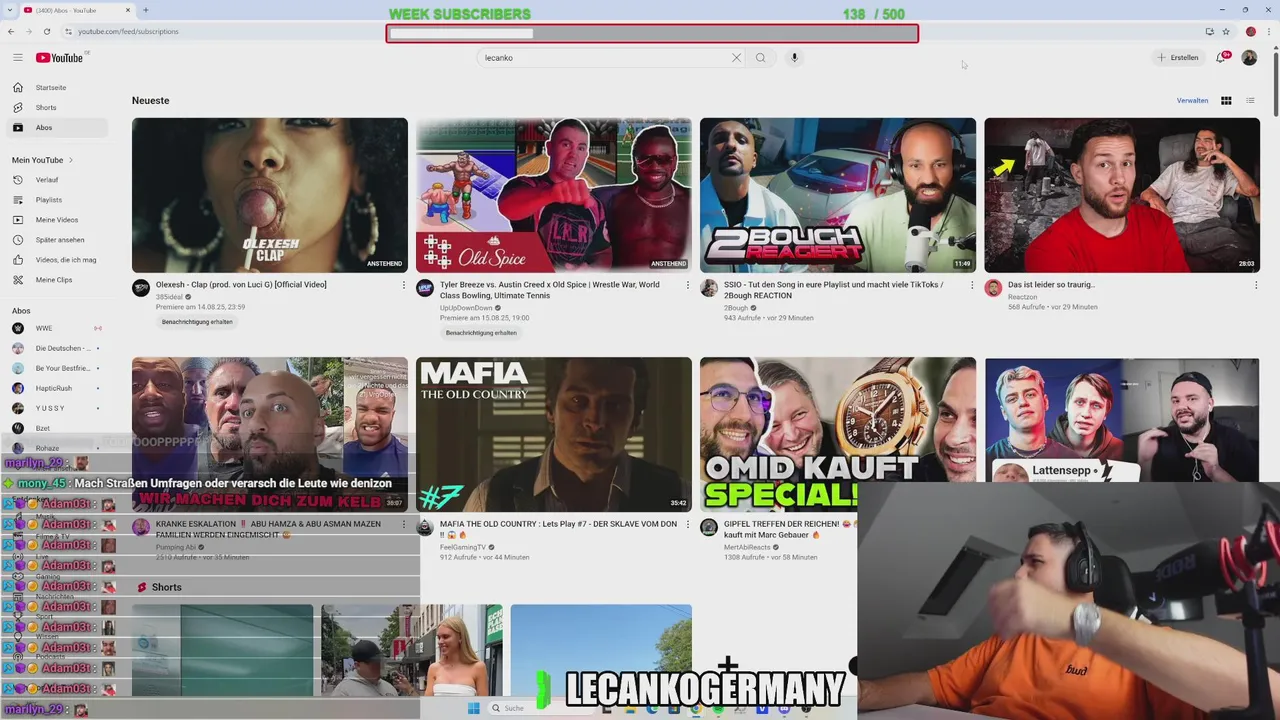Open the liked videos sidebar entry
The image size is (1280, 720).
[57, 260]
